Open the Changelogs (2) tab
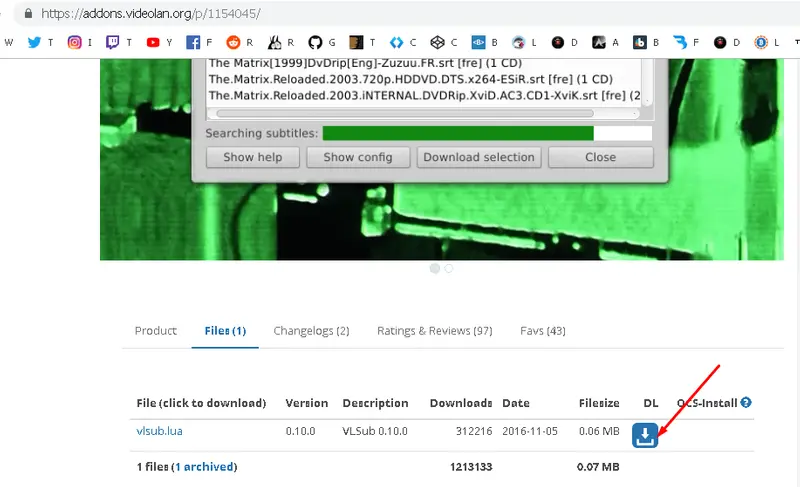This screenshot has width=800, height=487. pos(311,331)
